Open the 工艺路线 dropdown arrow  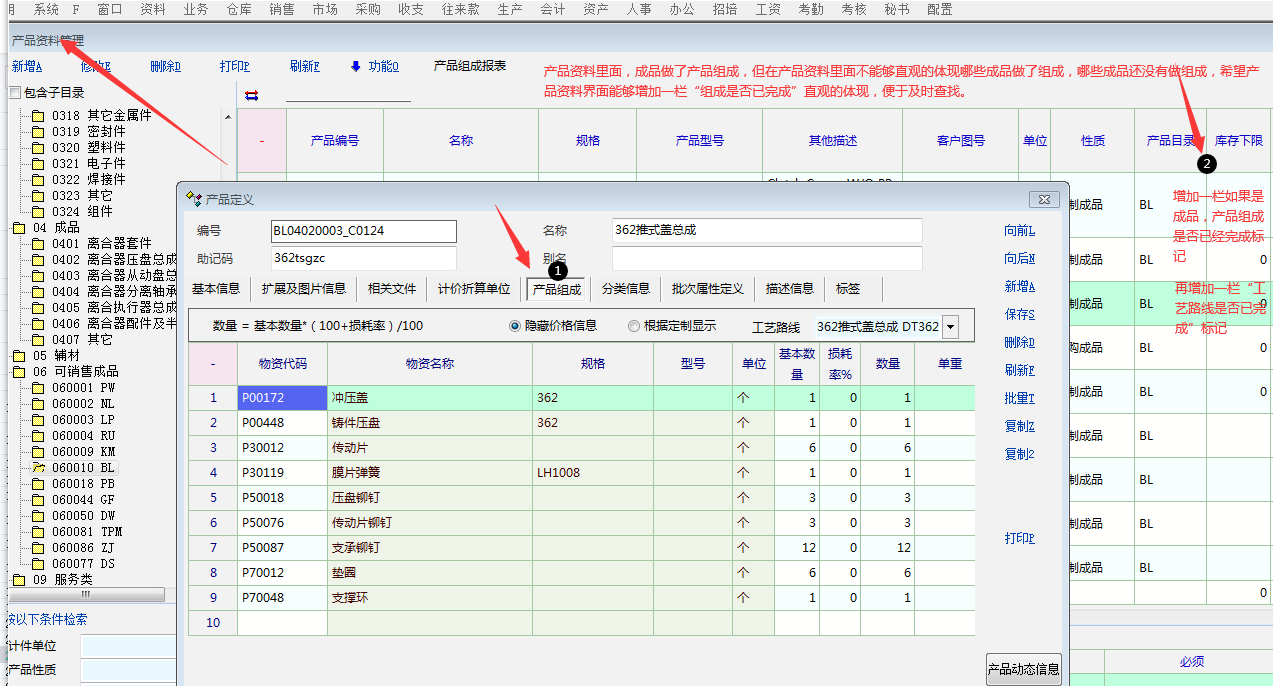(950, 327)
